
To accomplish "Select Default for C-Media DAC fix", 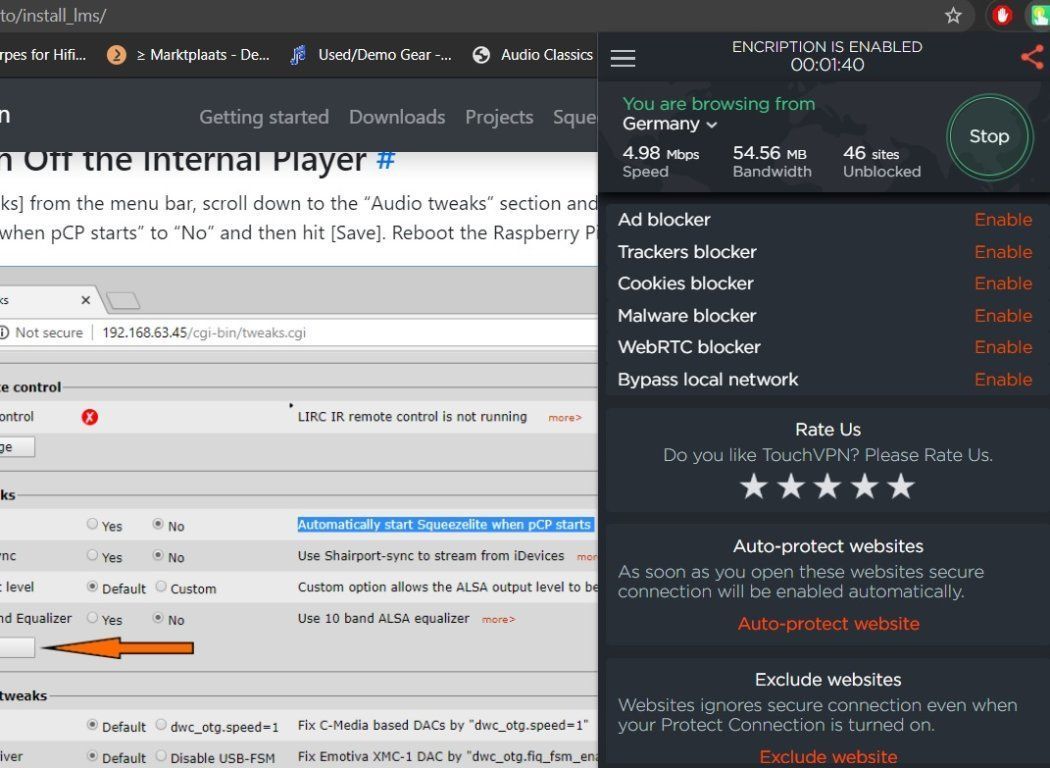I will [92, 724].
